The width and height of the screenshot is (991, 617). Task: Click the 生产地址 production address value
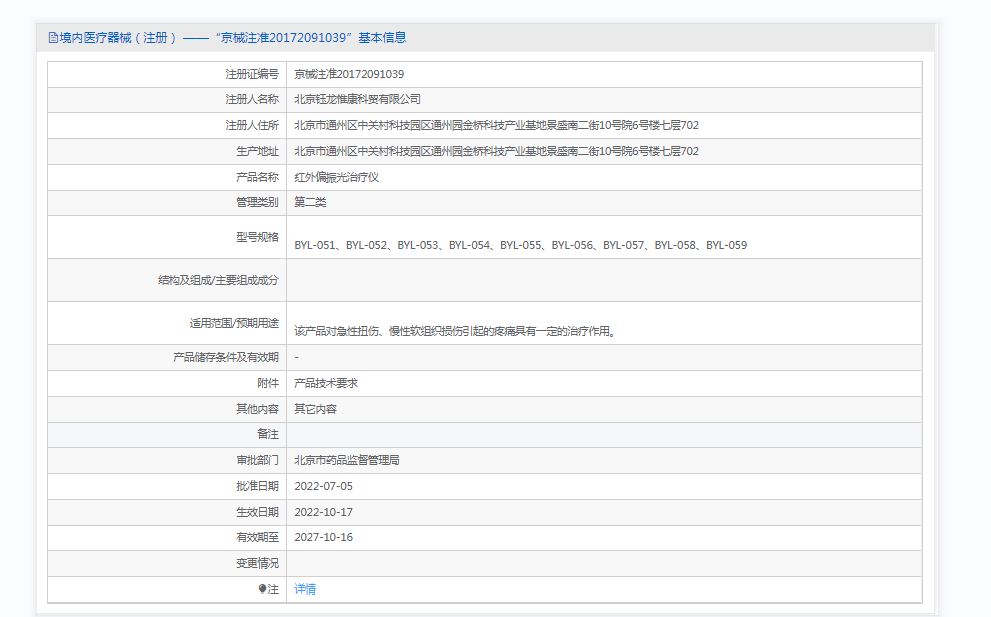coord(496,151)
